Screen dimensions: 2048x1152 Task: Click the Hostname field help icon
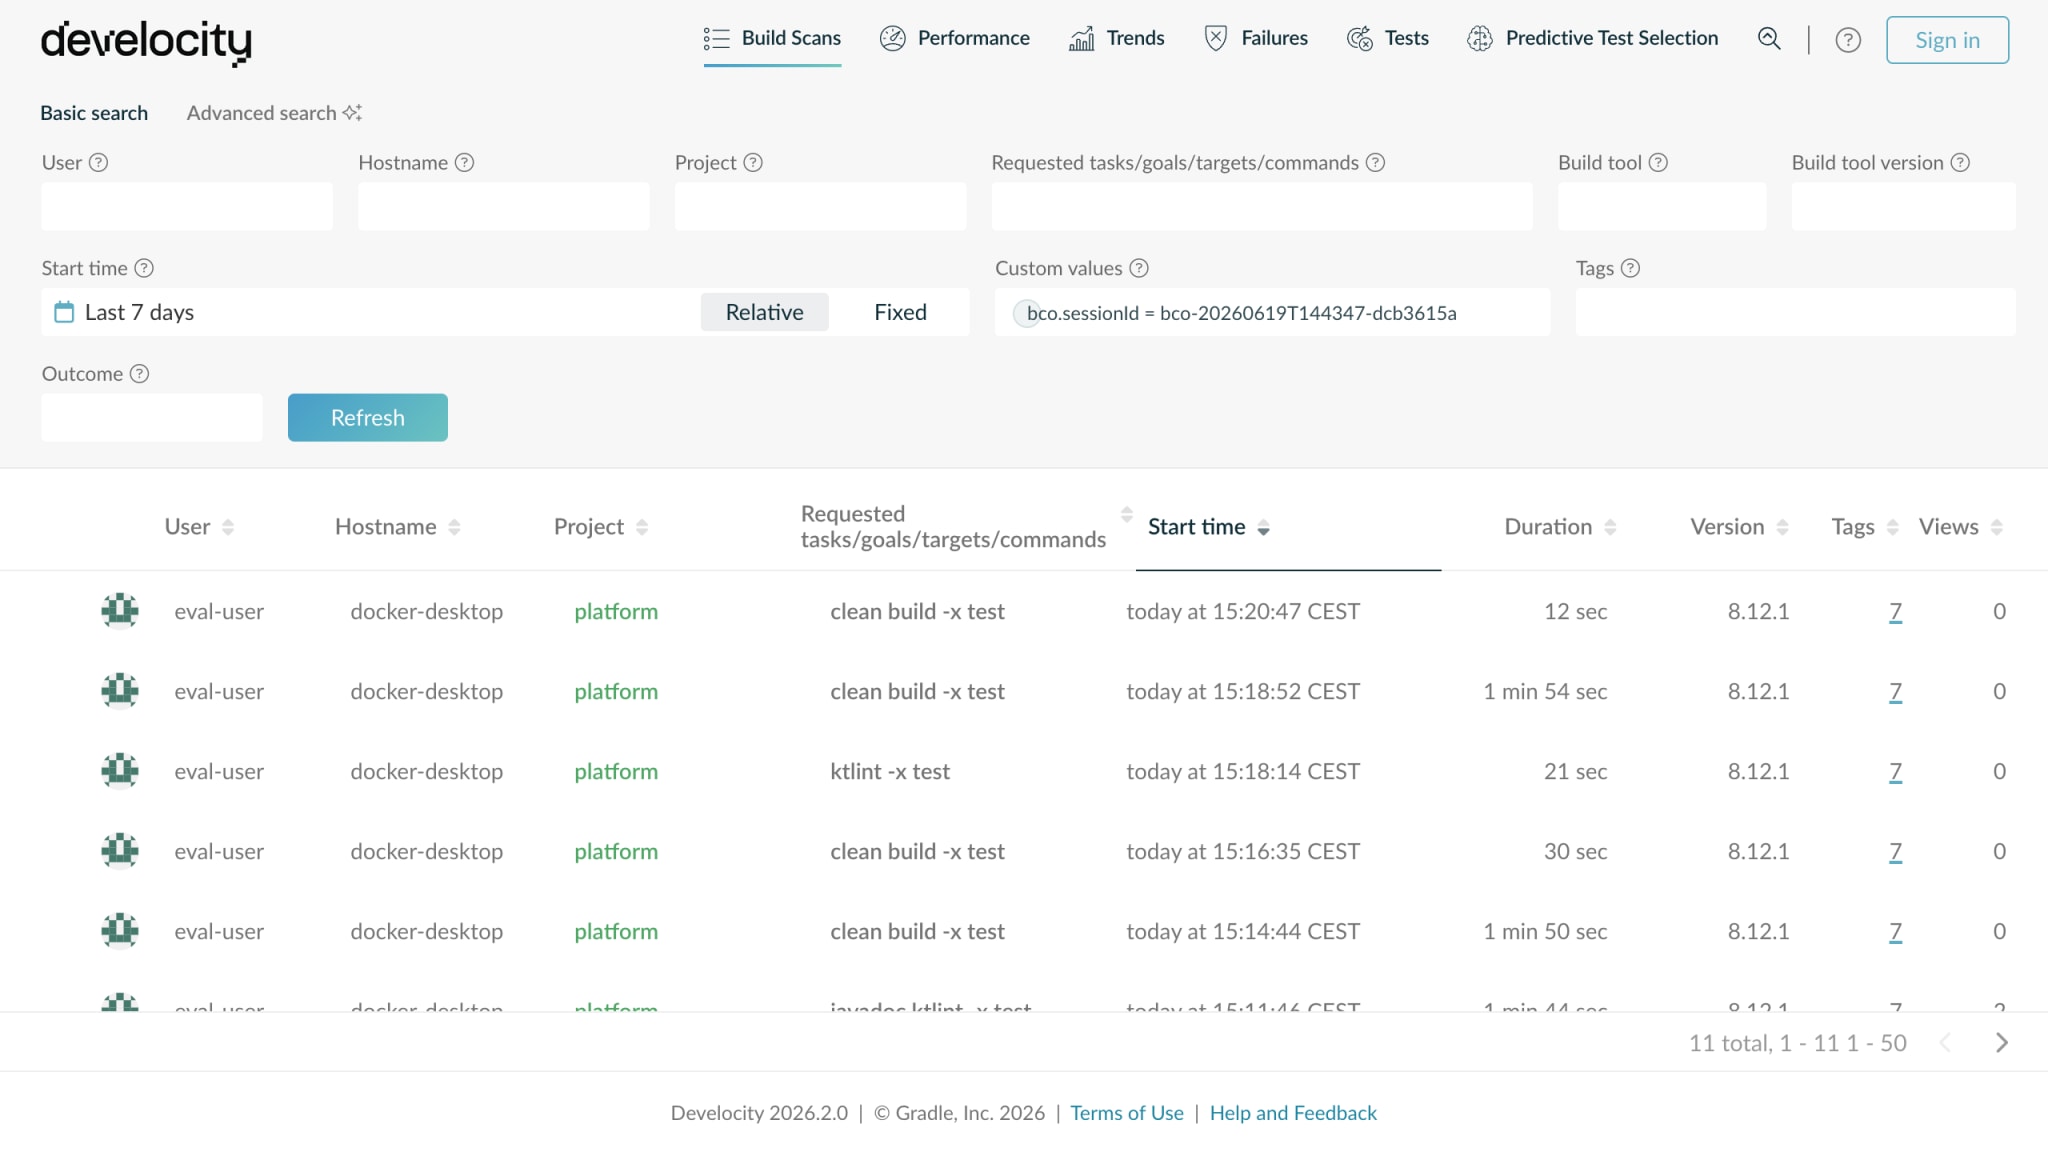464,163
